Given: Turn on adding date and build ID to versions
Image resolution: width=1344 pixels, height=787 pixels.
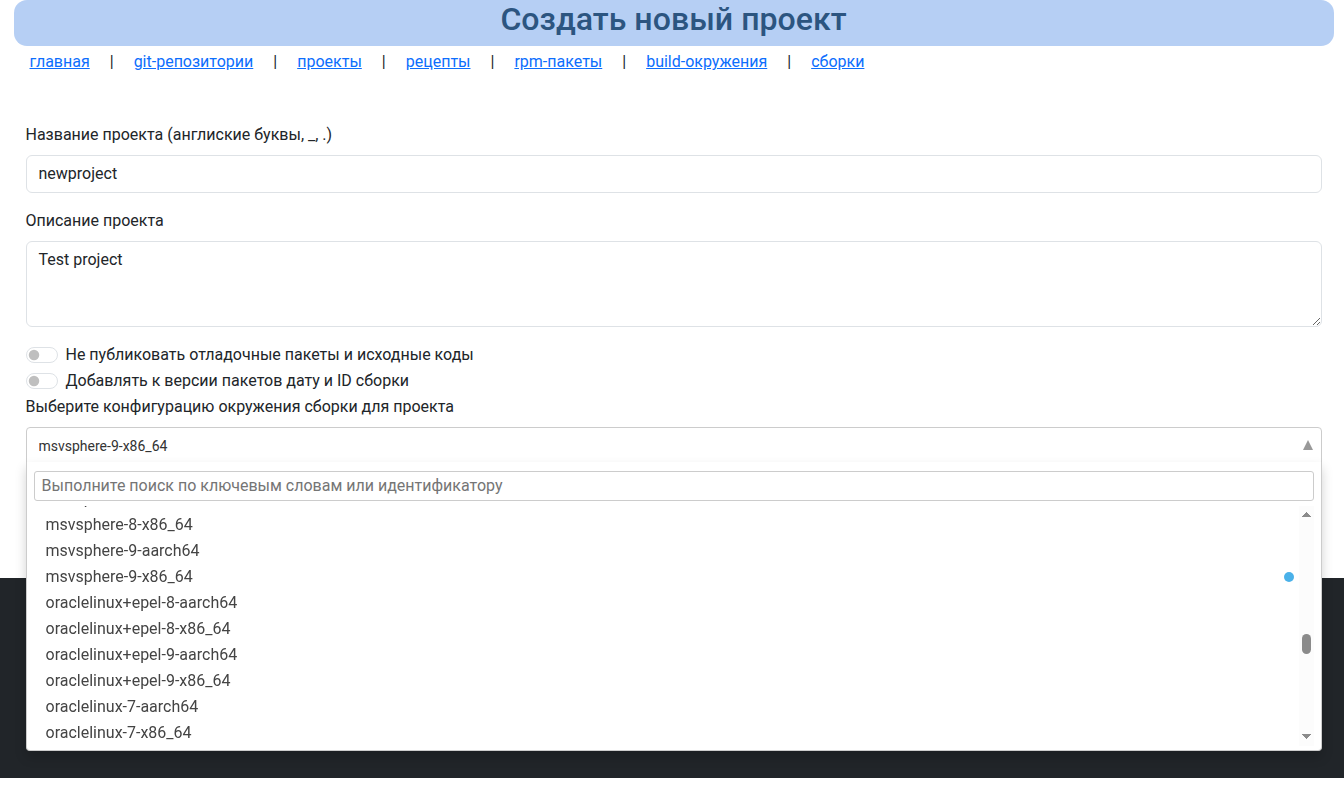Looking at the screenshot, I should [42, 380].
